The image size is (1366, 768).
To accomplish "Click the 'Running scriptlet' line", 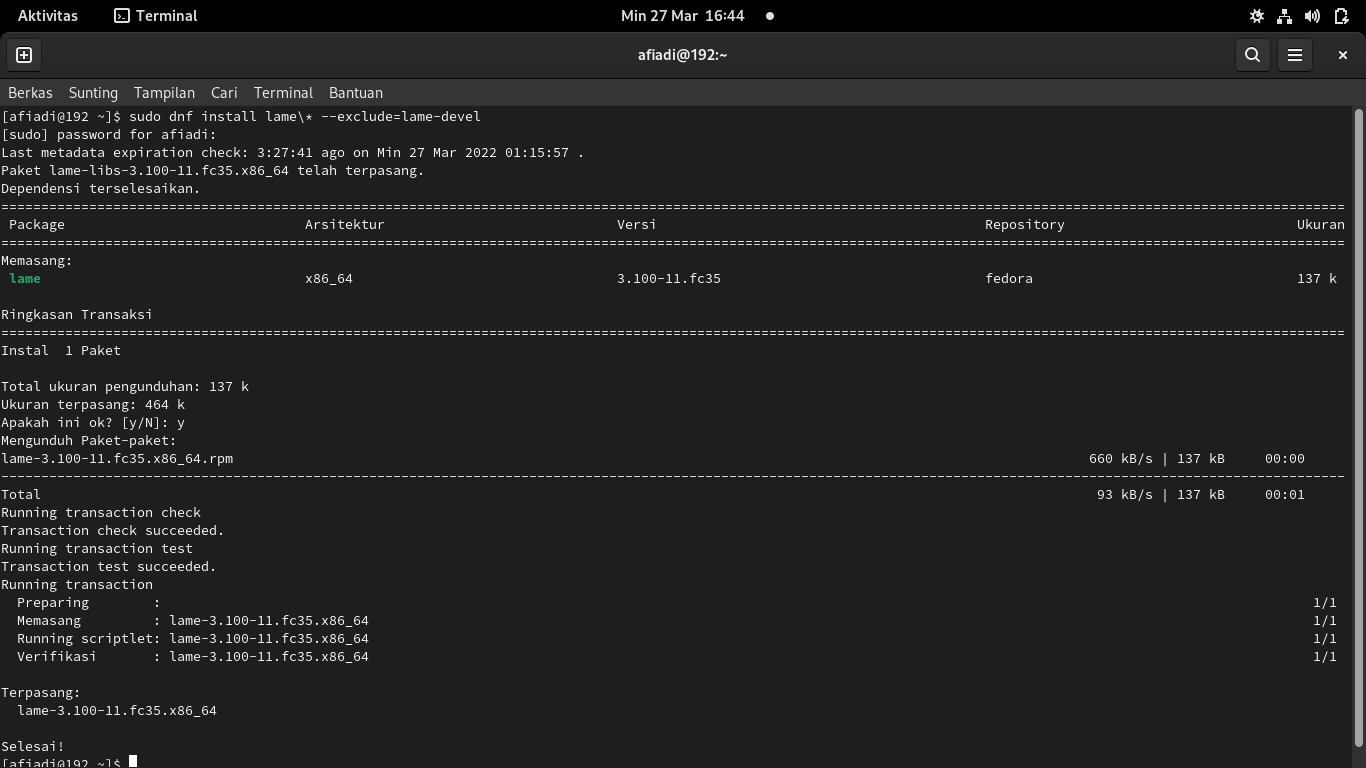I will tap(193, 638).
